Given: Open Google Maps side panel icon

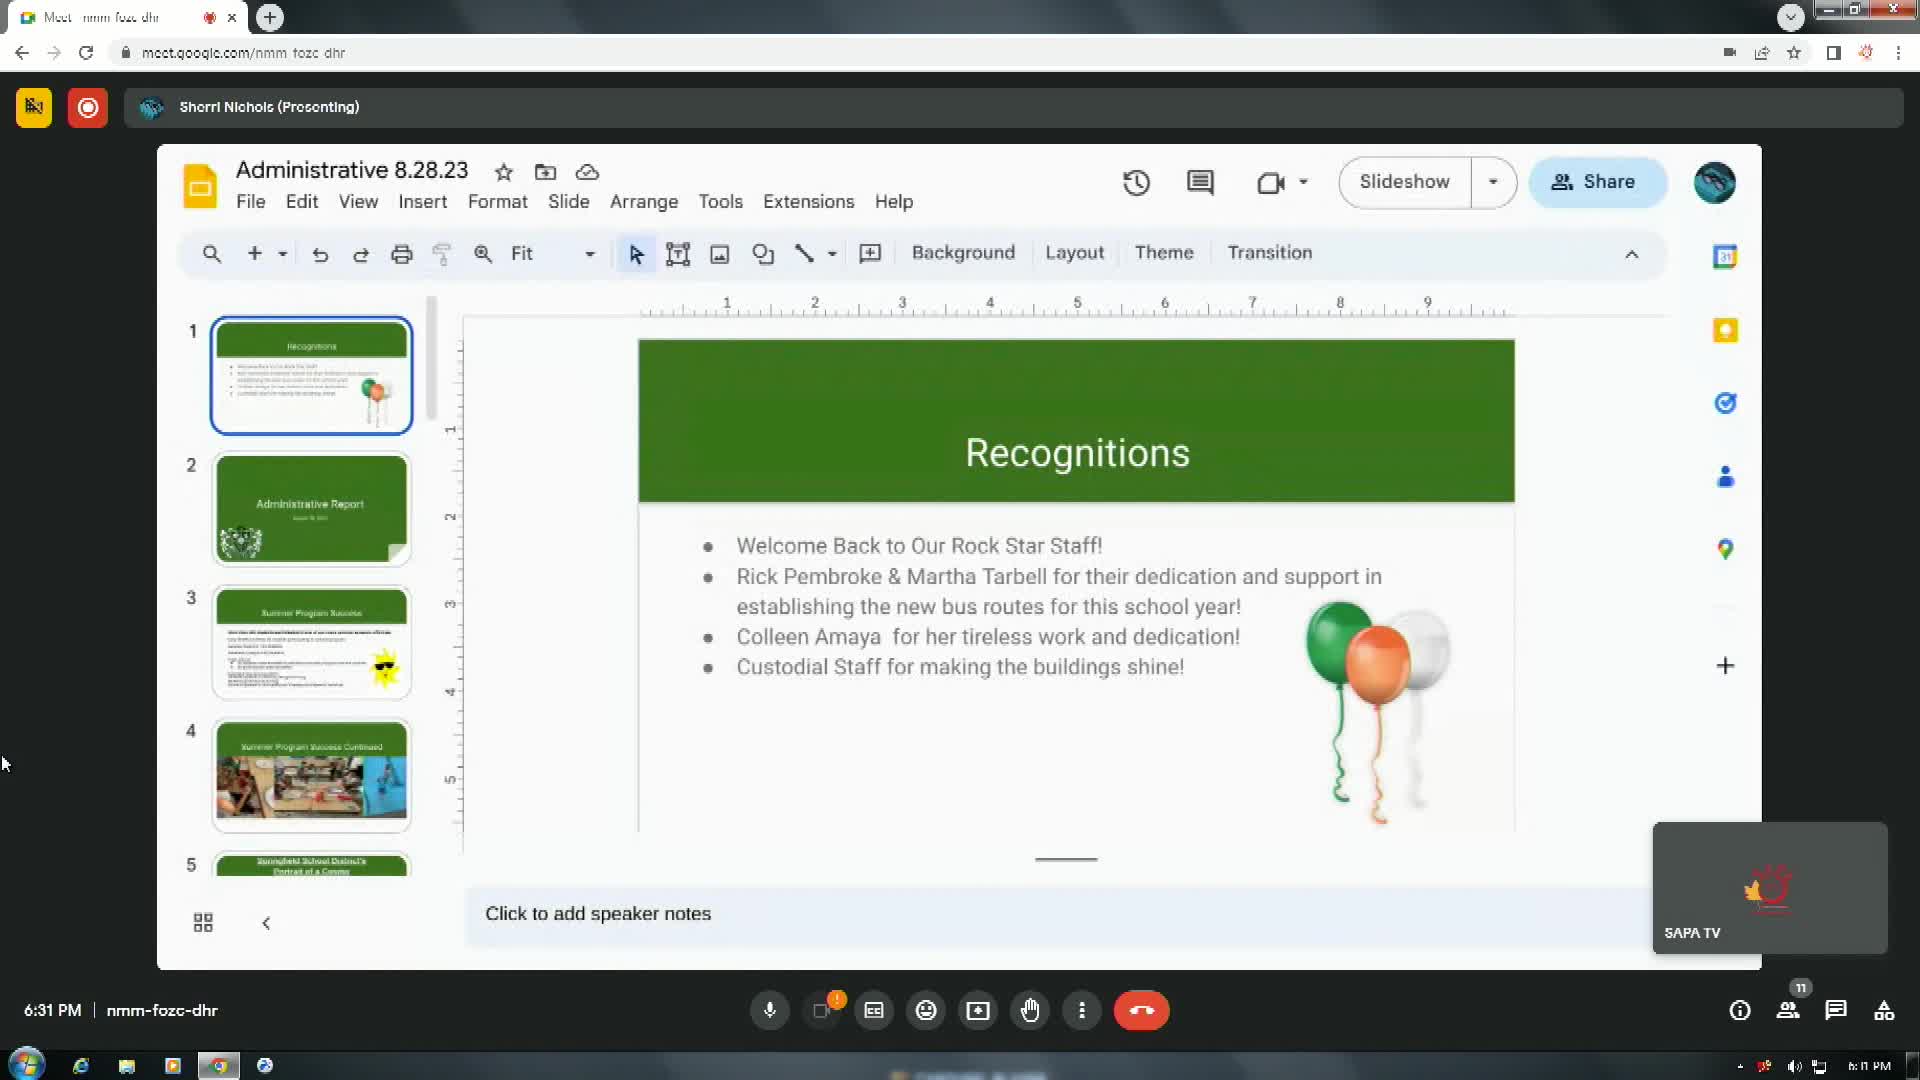Looking at the screenshot, I should click(1725, 549).
